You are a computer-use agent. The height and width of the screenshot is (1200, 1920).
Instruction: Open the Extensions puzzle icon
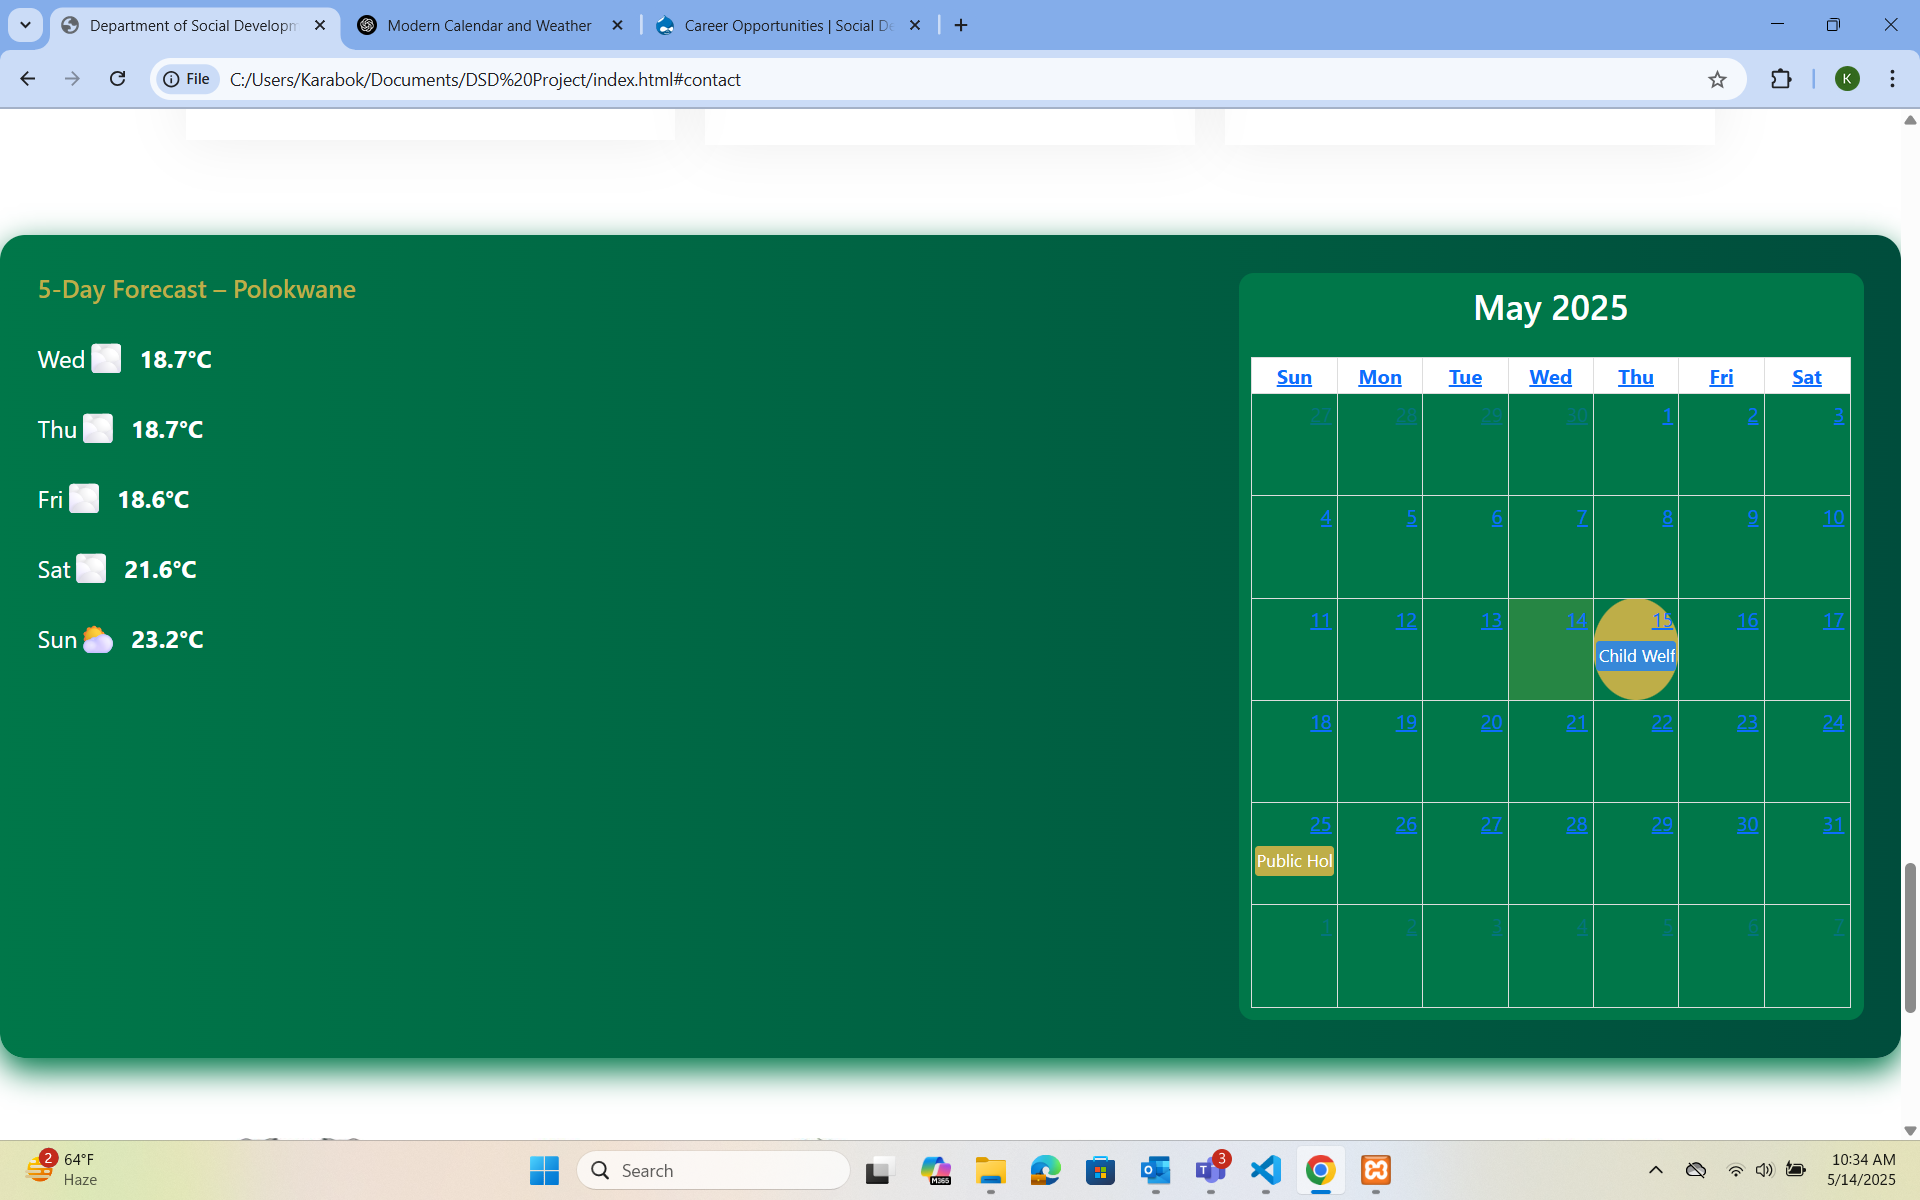tap(1781, 79)
